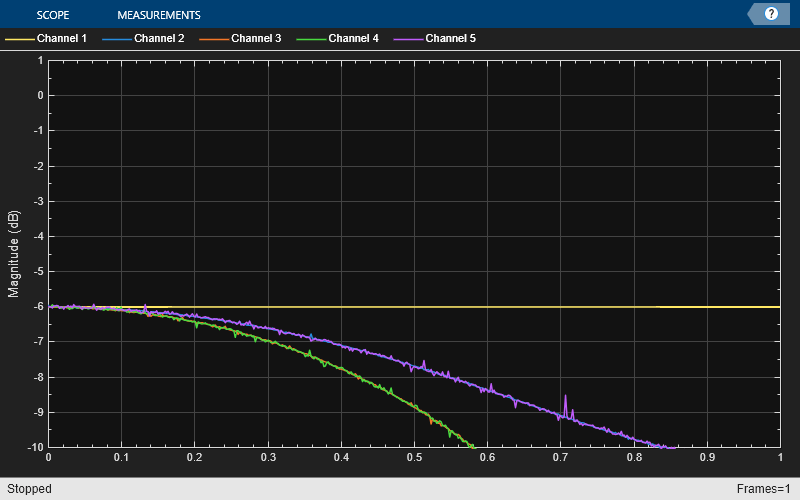Image resolution: width=800 pixels, height=500 pixels.
Task: Open the help question mark icon
Action: click(x=771, y=14)
